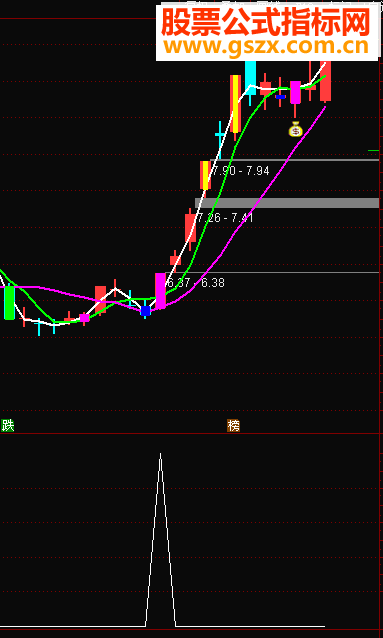The width and height of the screenshot is (383, 638).
Task: Click the magenta candle above the money bag
Action: pos(295,93)
